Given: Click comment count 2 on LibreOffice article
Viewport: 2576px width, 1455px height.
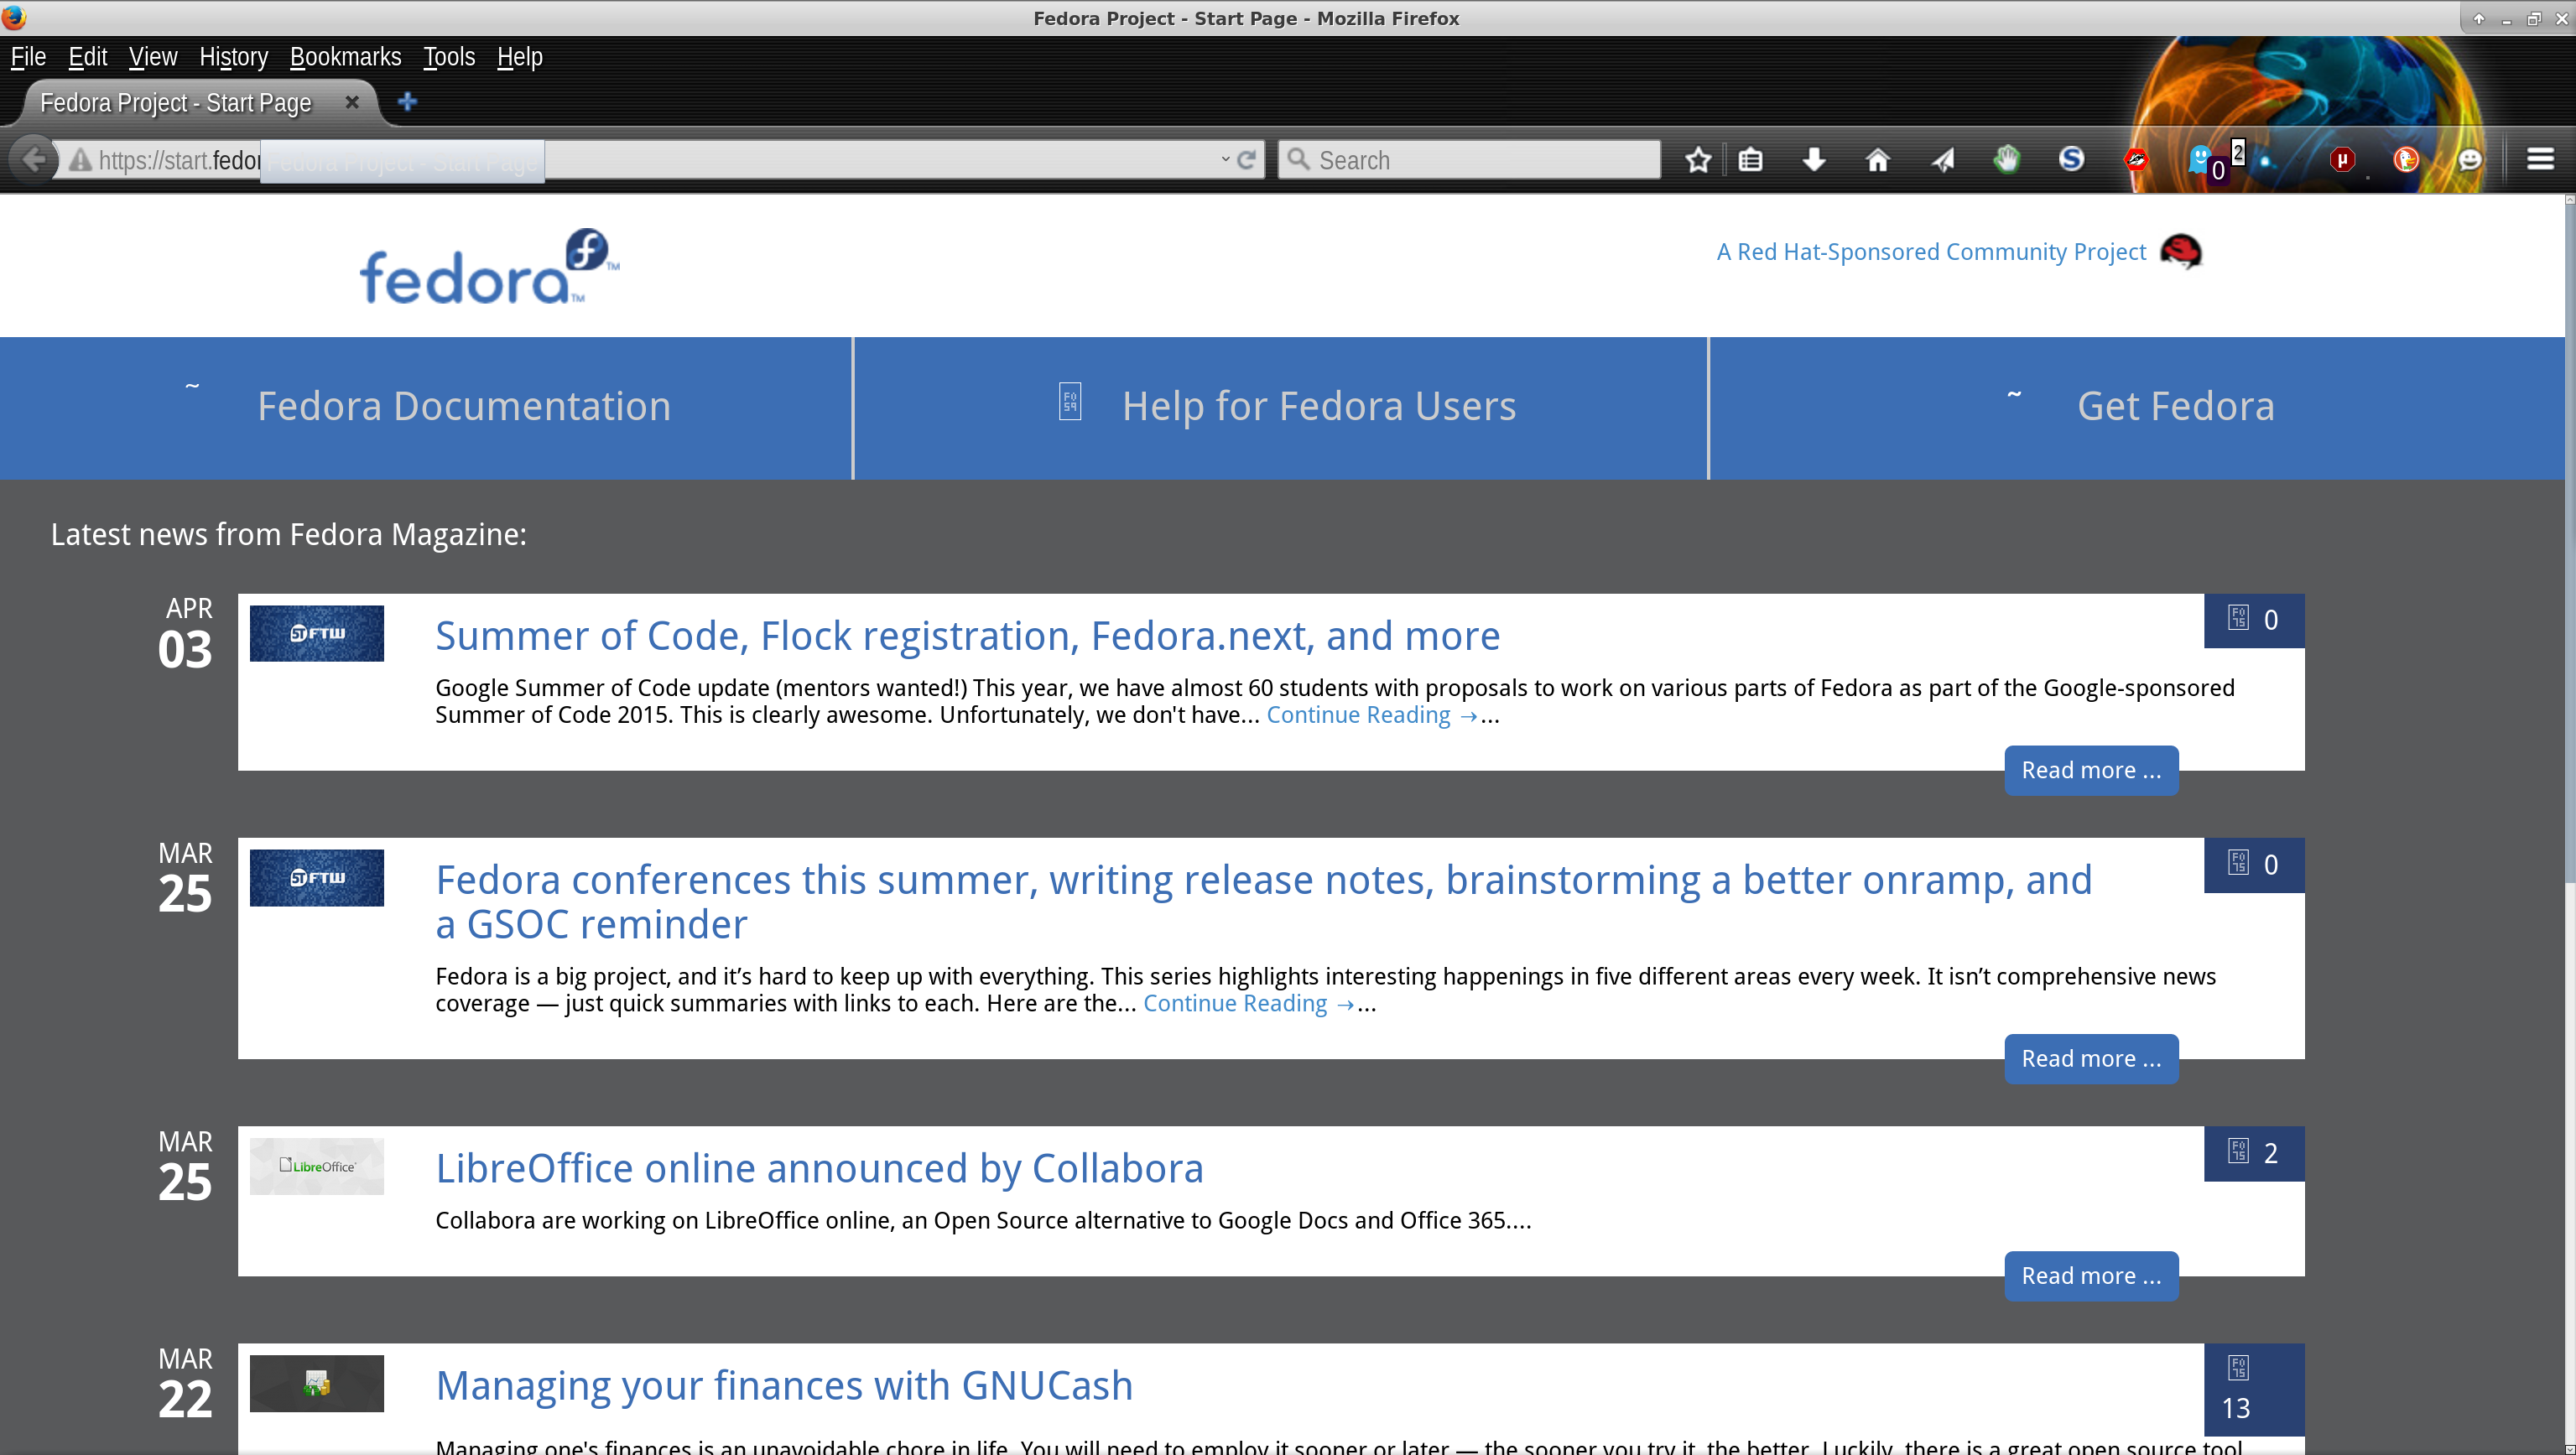Looking at the screenshot, I should (x=2254, y=1153).
